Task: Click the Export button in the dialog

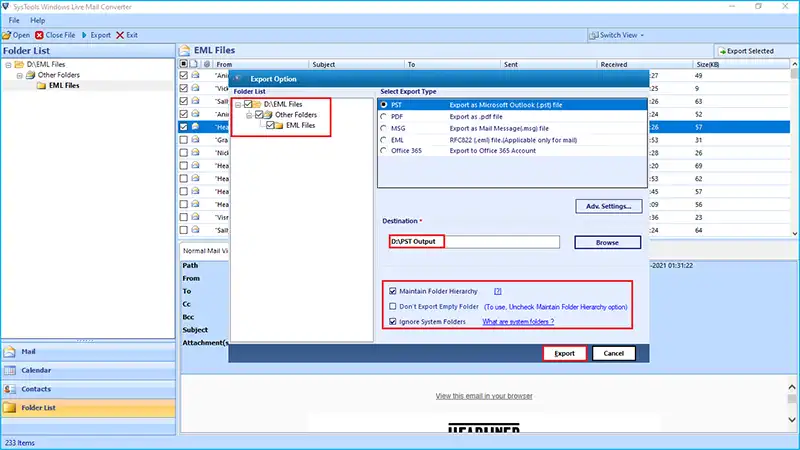Action: (564, 353)
